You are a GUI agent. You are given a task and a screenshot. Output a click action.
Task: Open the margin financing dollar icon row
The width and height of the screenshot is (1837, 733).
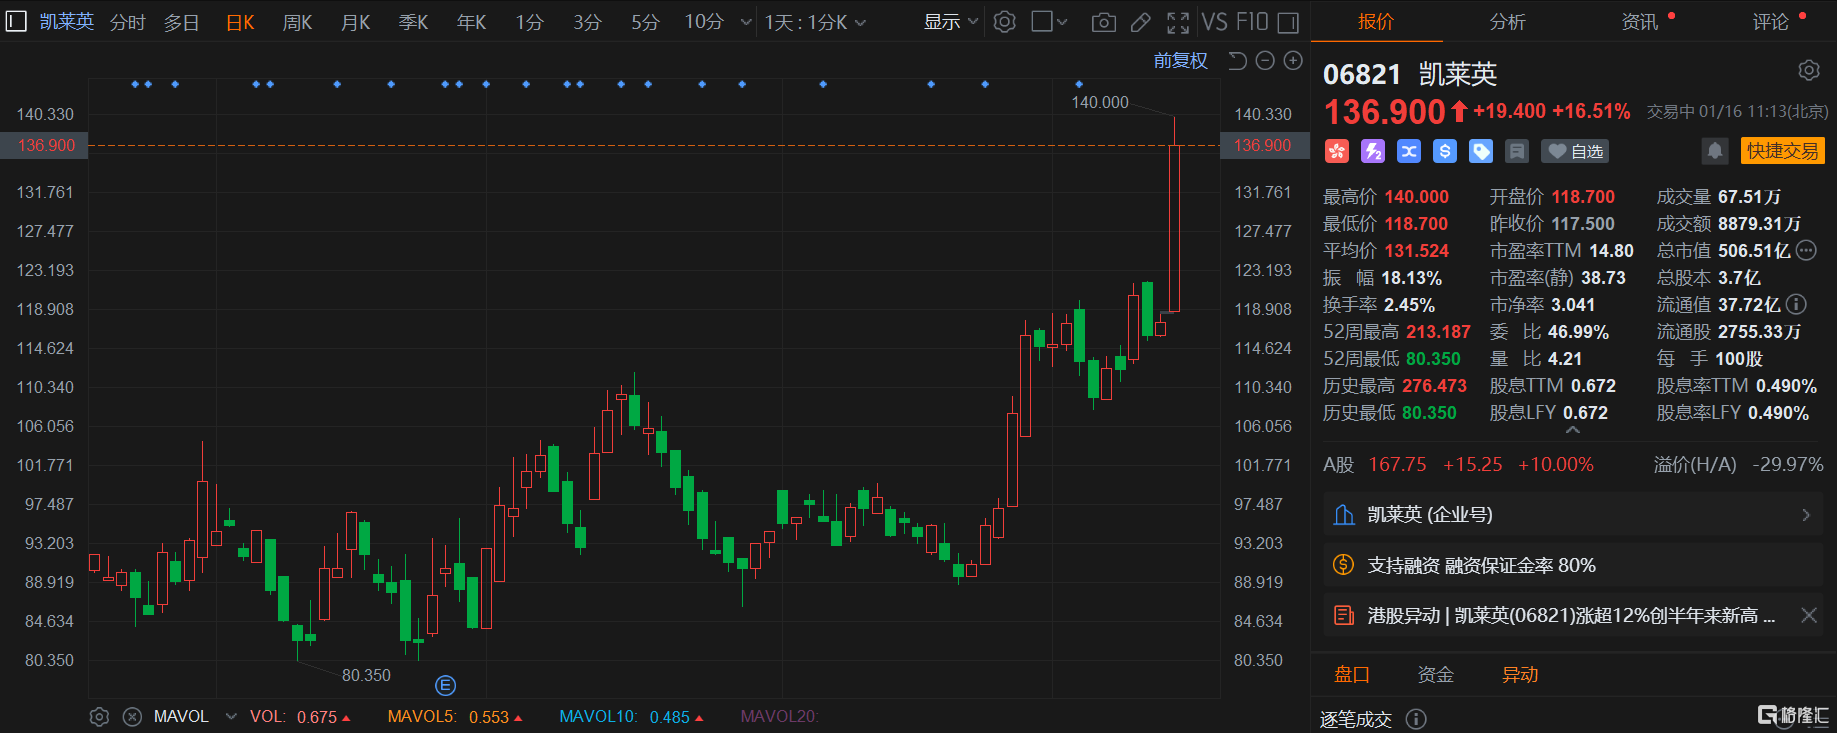[1573, 566]
